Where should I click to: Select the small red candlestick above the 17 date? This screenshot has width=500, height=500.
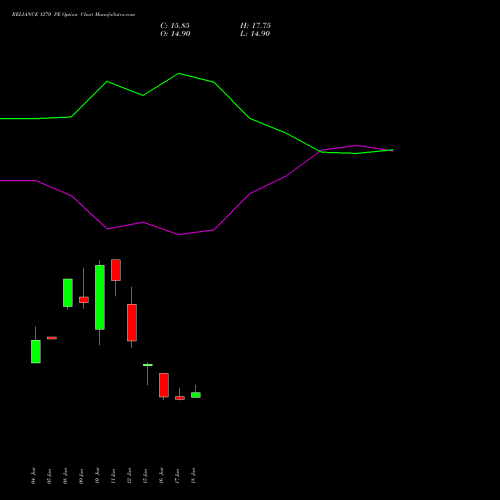pyautogui.click(x=180, y=398)
